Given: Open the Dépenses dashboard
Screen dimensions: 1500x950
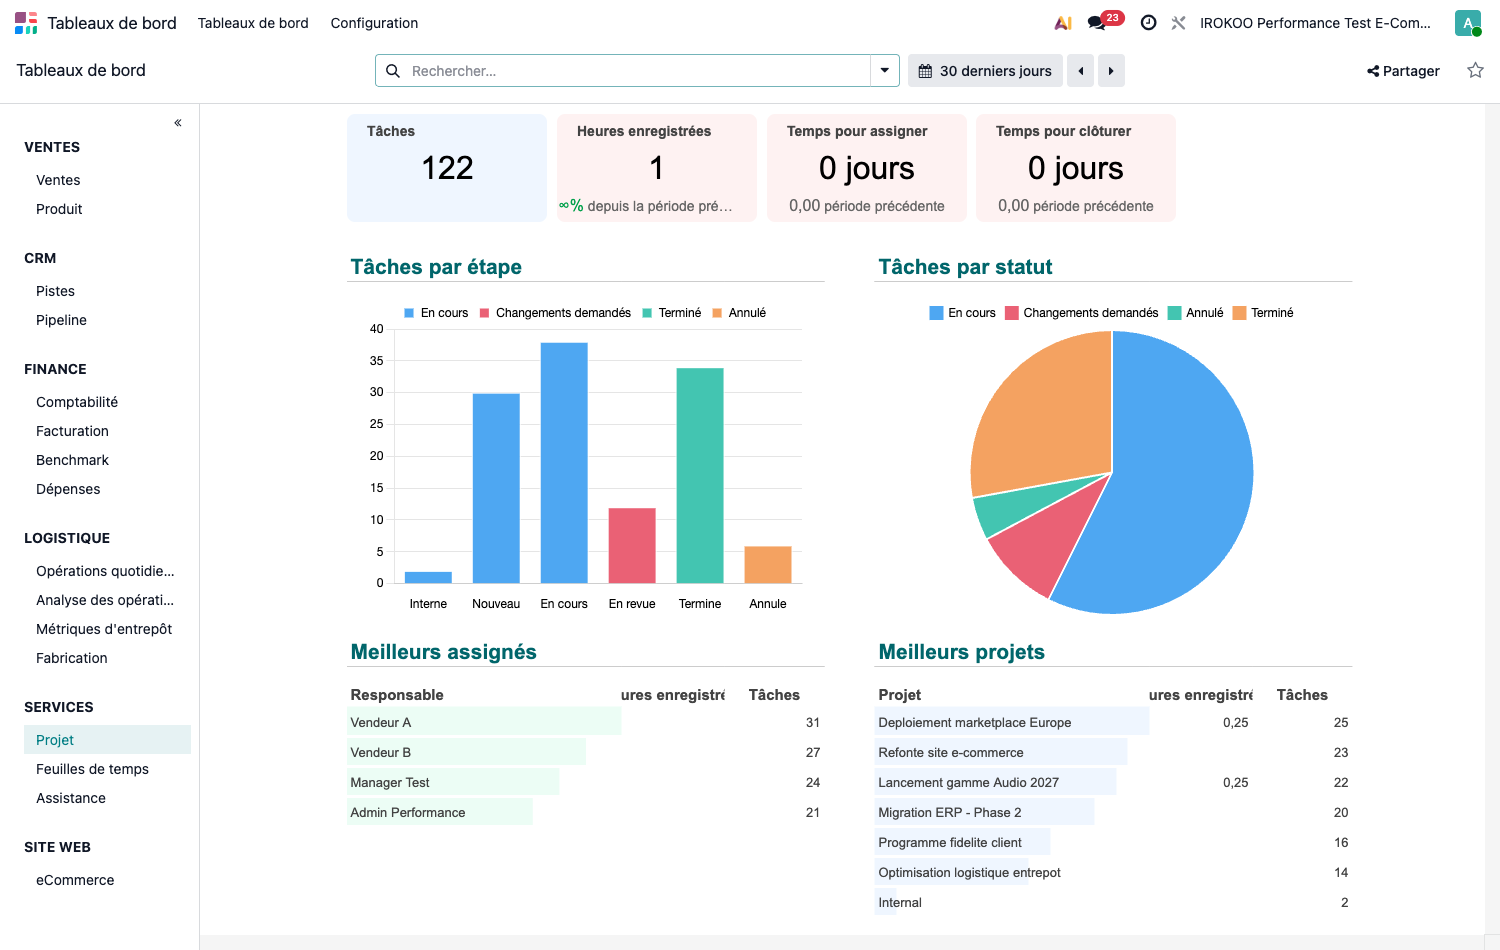Looking at the screenshot, I should 68,489.
